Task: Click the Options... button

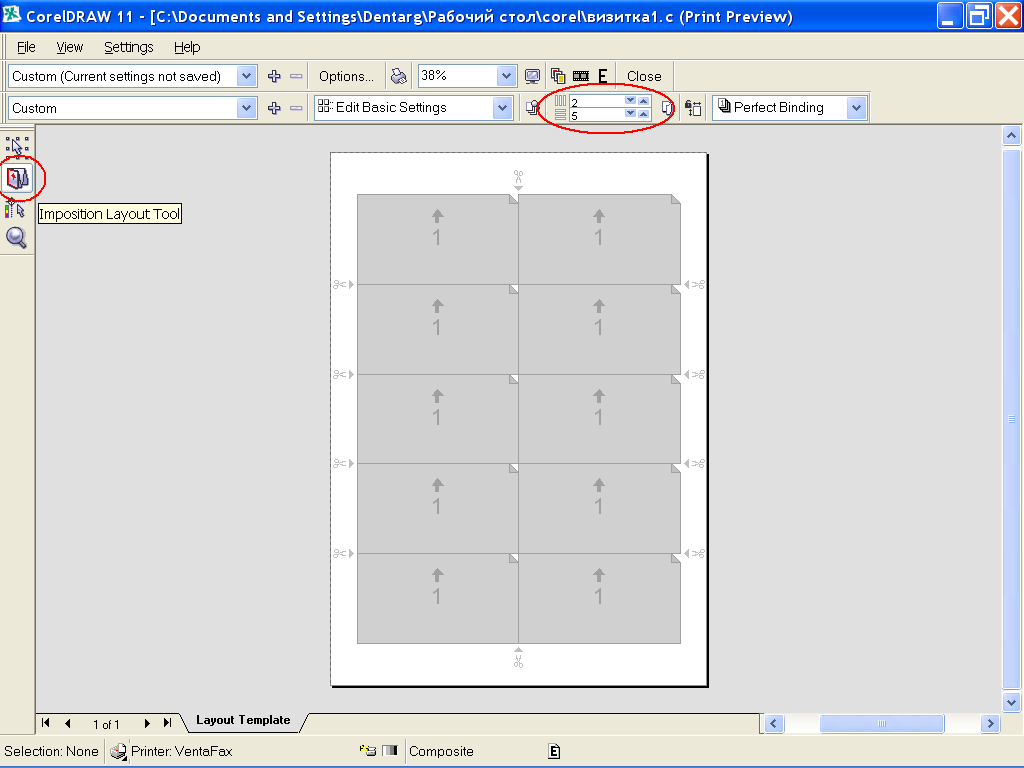Action: click(346, 76)
